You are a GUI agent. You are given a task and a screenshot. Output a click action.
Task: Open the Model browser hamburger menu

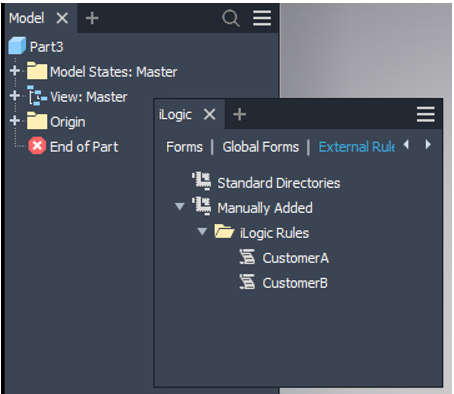click(x=262, y=18)
